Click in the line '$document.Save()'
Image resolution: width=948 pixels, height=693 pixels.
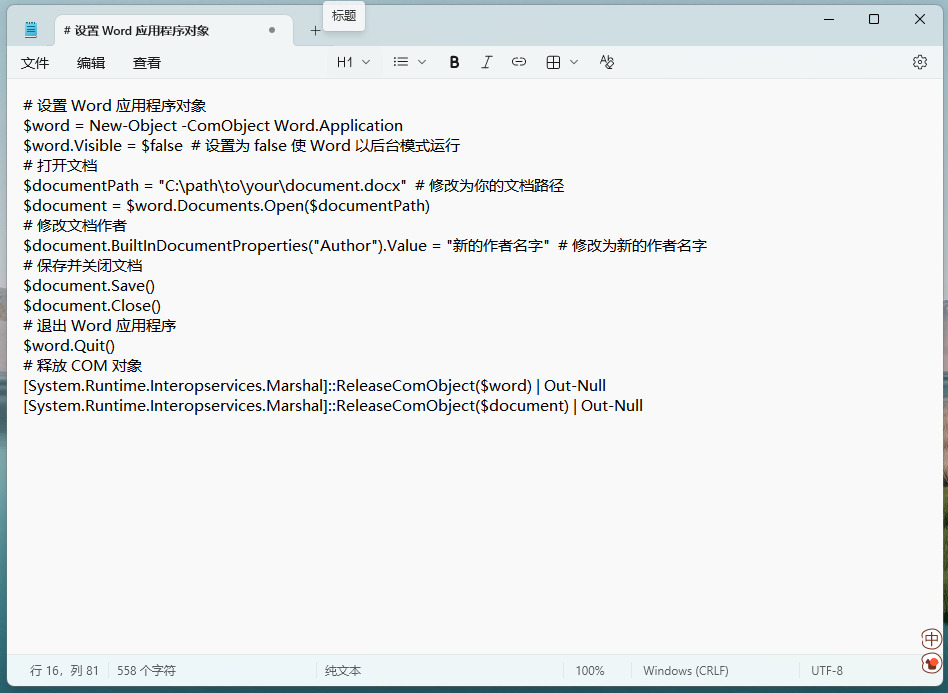coord(89,285)
